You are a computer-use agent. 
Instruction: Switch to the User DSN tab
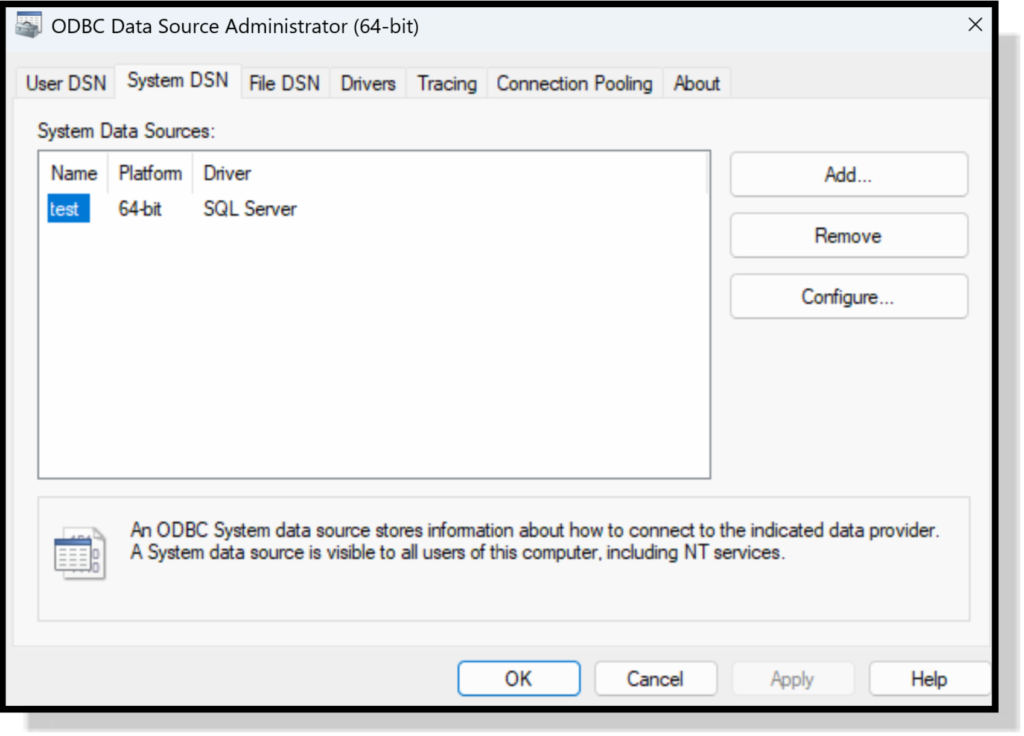[66, 84]
